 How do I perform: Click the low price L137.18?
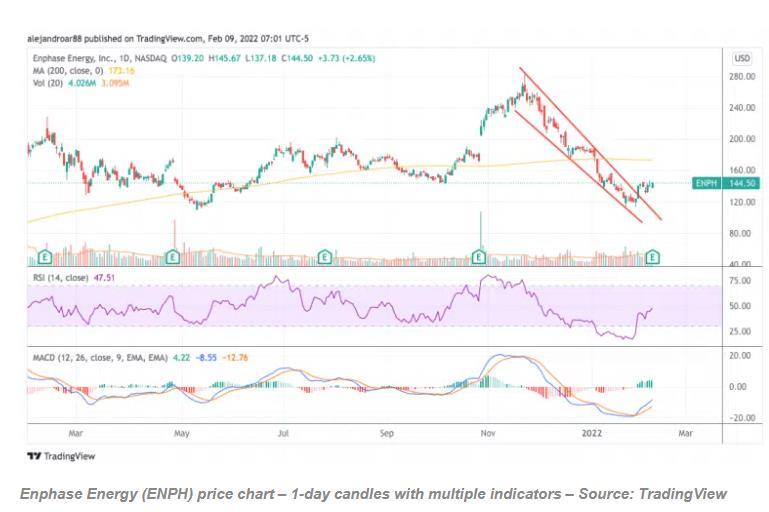click(x=261, y=58)
